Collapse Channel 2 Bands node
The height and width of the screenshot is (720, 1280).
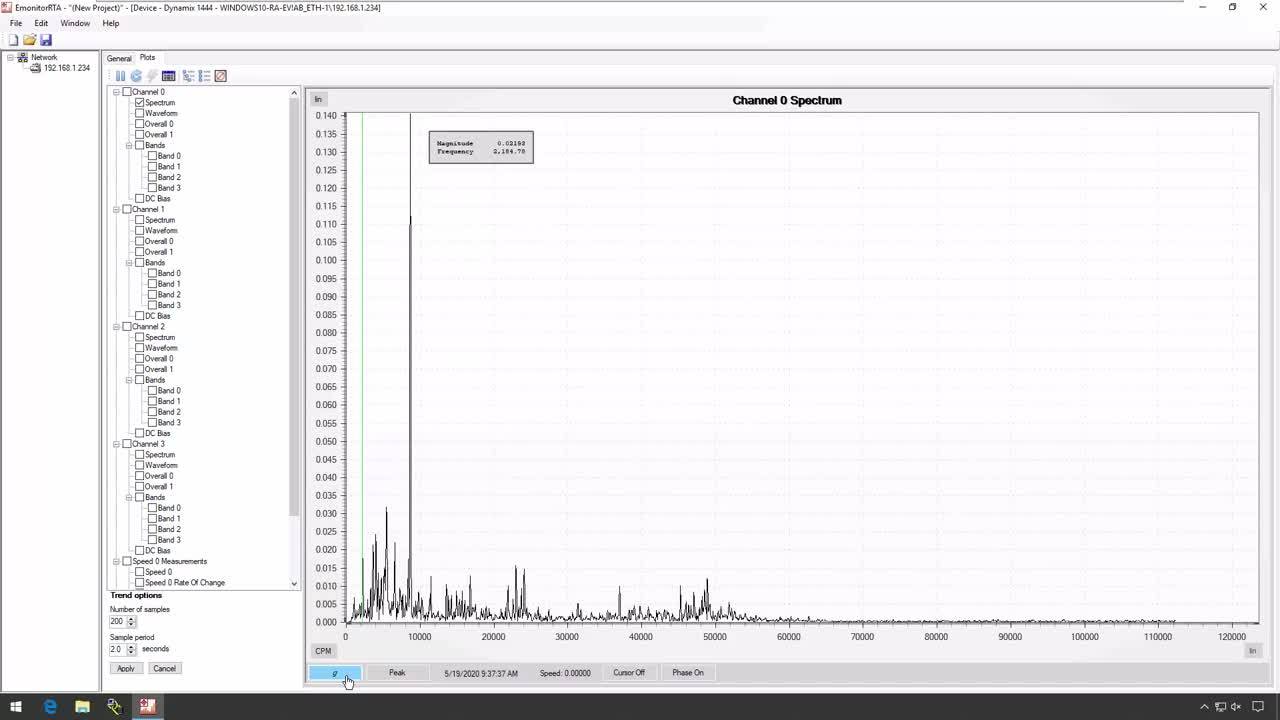[x=129, y=380]
